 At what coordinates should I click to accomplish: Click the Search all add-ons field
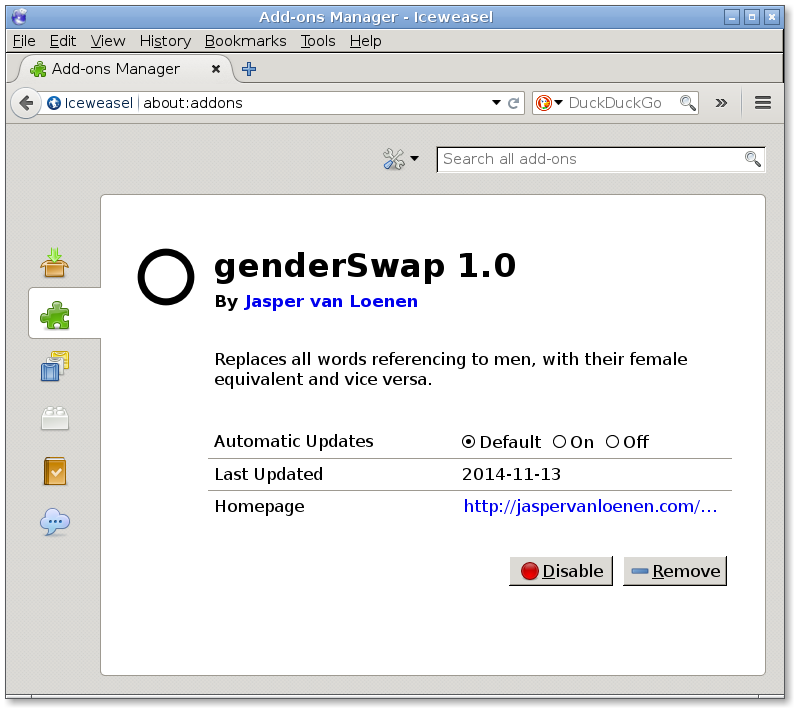coord(590,159)
